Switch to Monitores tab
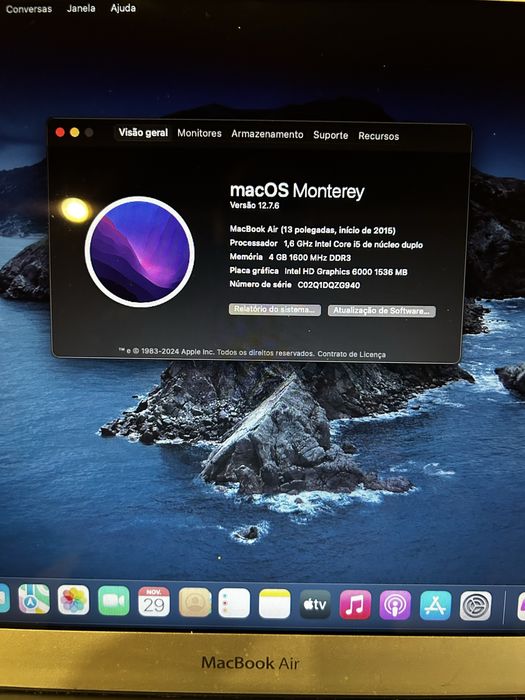 pyautogui.click(x=199, y=133)
